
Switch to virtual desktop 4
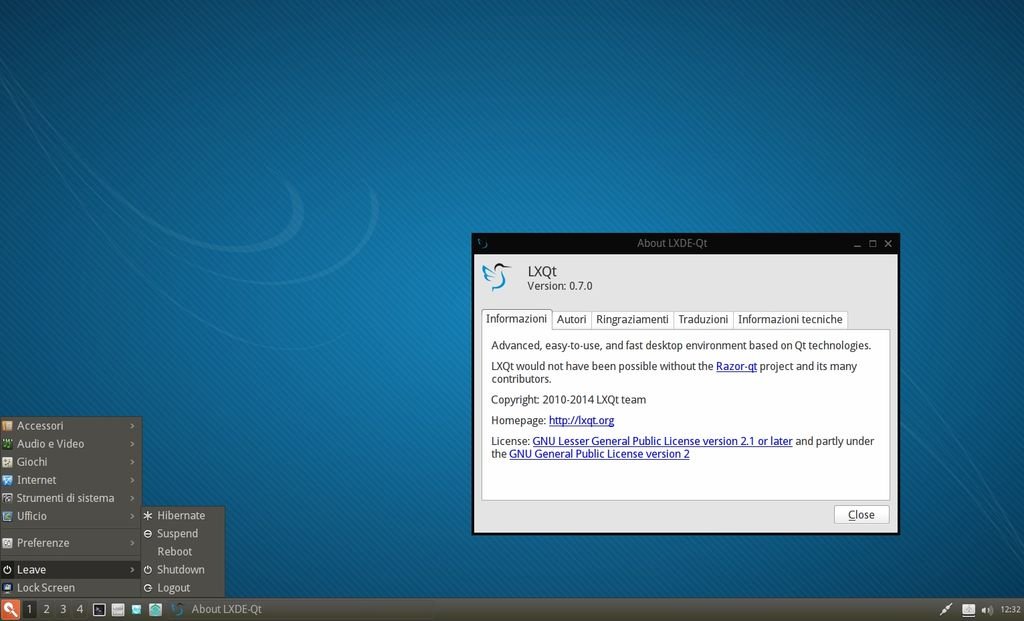point(80,609)
